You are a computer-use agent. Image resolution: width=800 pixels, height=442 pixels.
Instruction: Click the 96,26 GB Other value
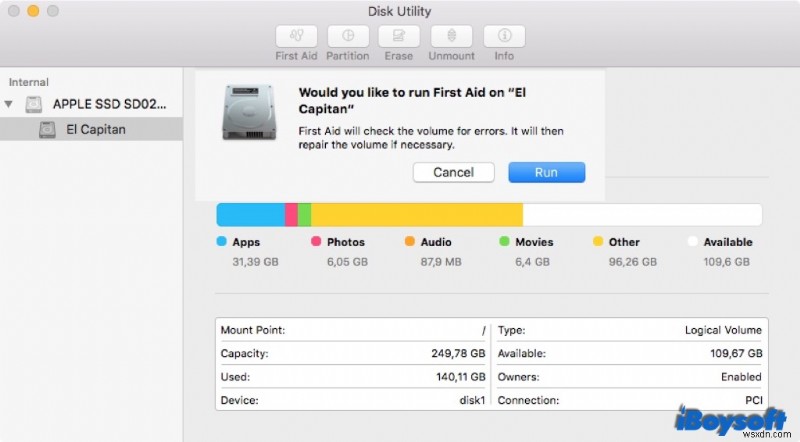tap(633, 262)
